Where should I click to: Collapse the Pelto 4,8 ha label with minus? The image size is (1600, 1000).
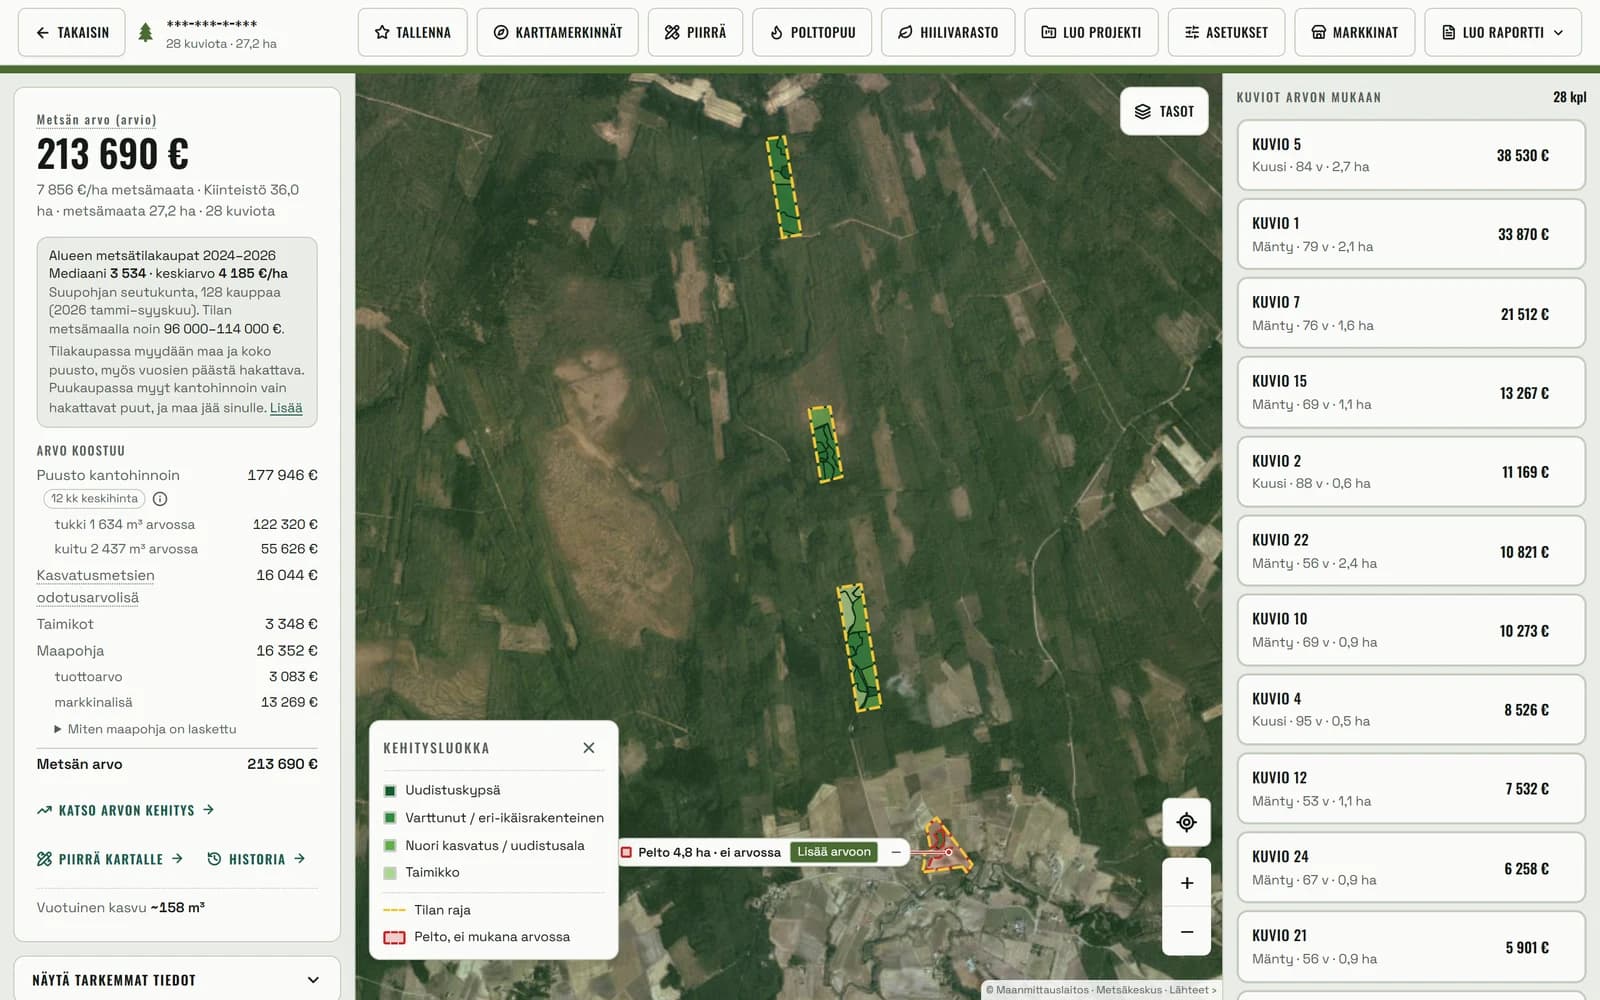pos(896,852)
